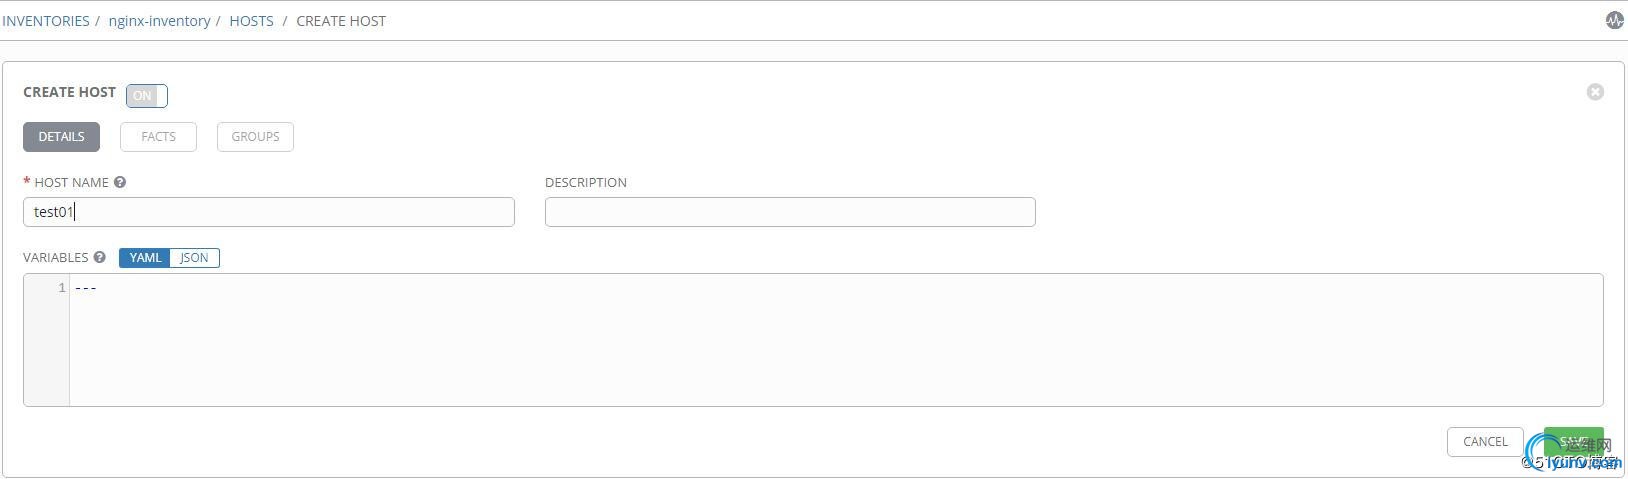This screenshot has height=479, width=1628.
Task: Click line number 1 in editor gutter
Action: 62,288
